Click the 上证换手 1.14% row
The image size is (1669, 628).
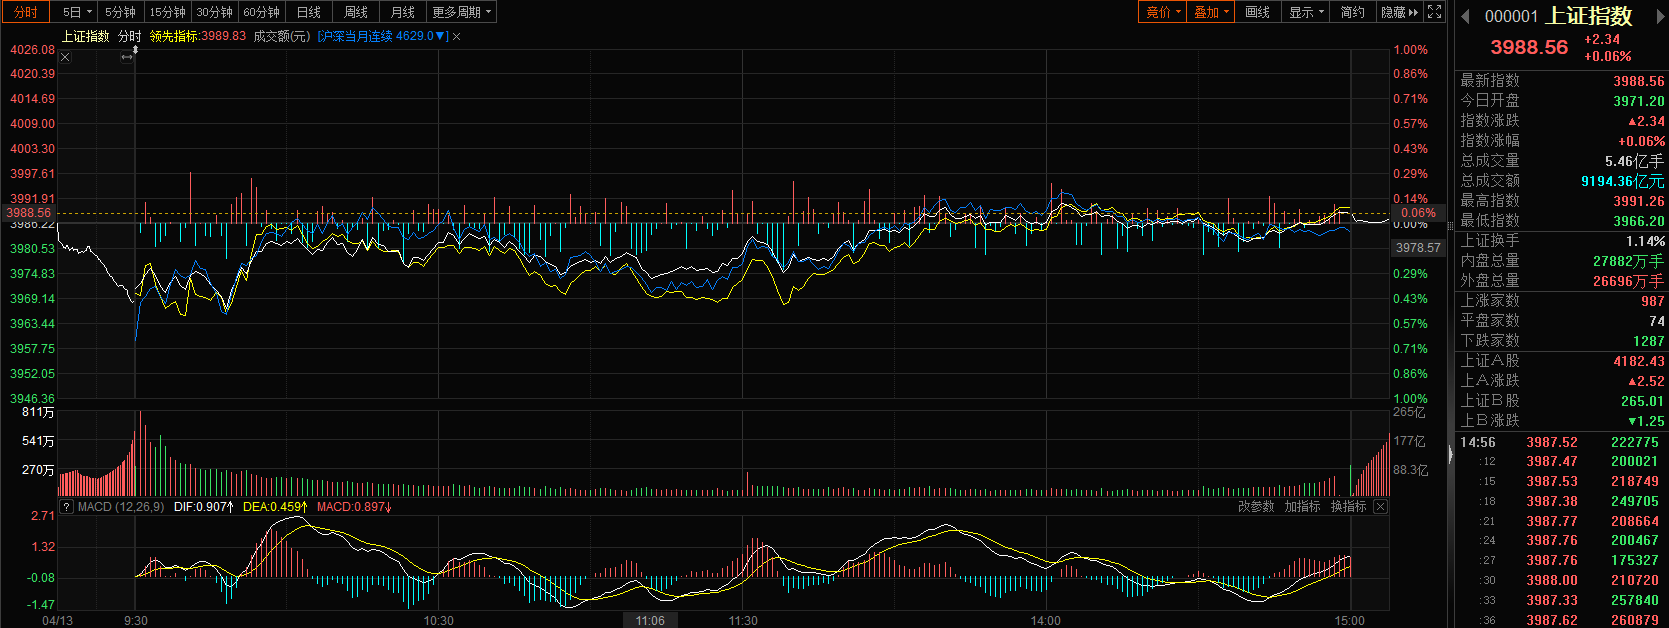1562,241
